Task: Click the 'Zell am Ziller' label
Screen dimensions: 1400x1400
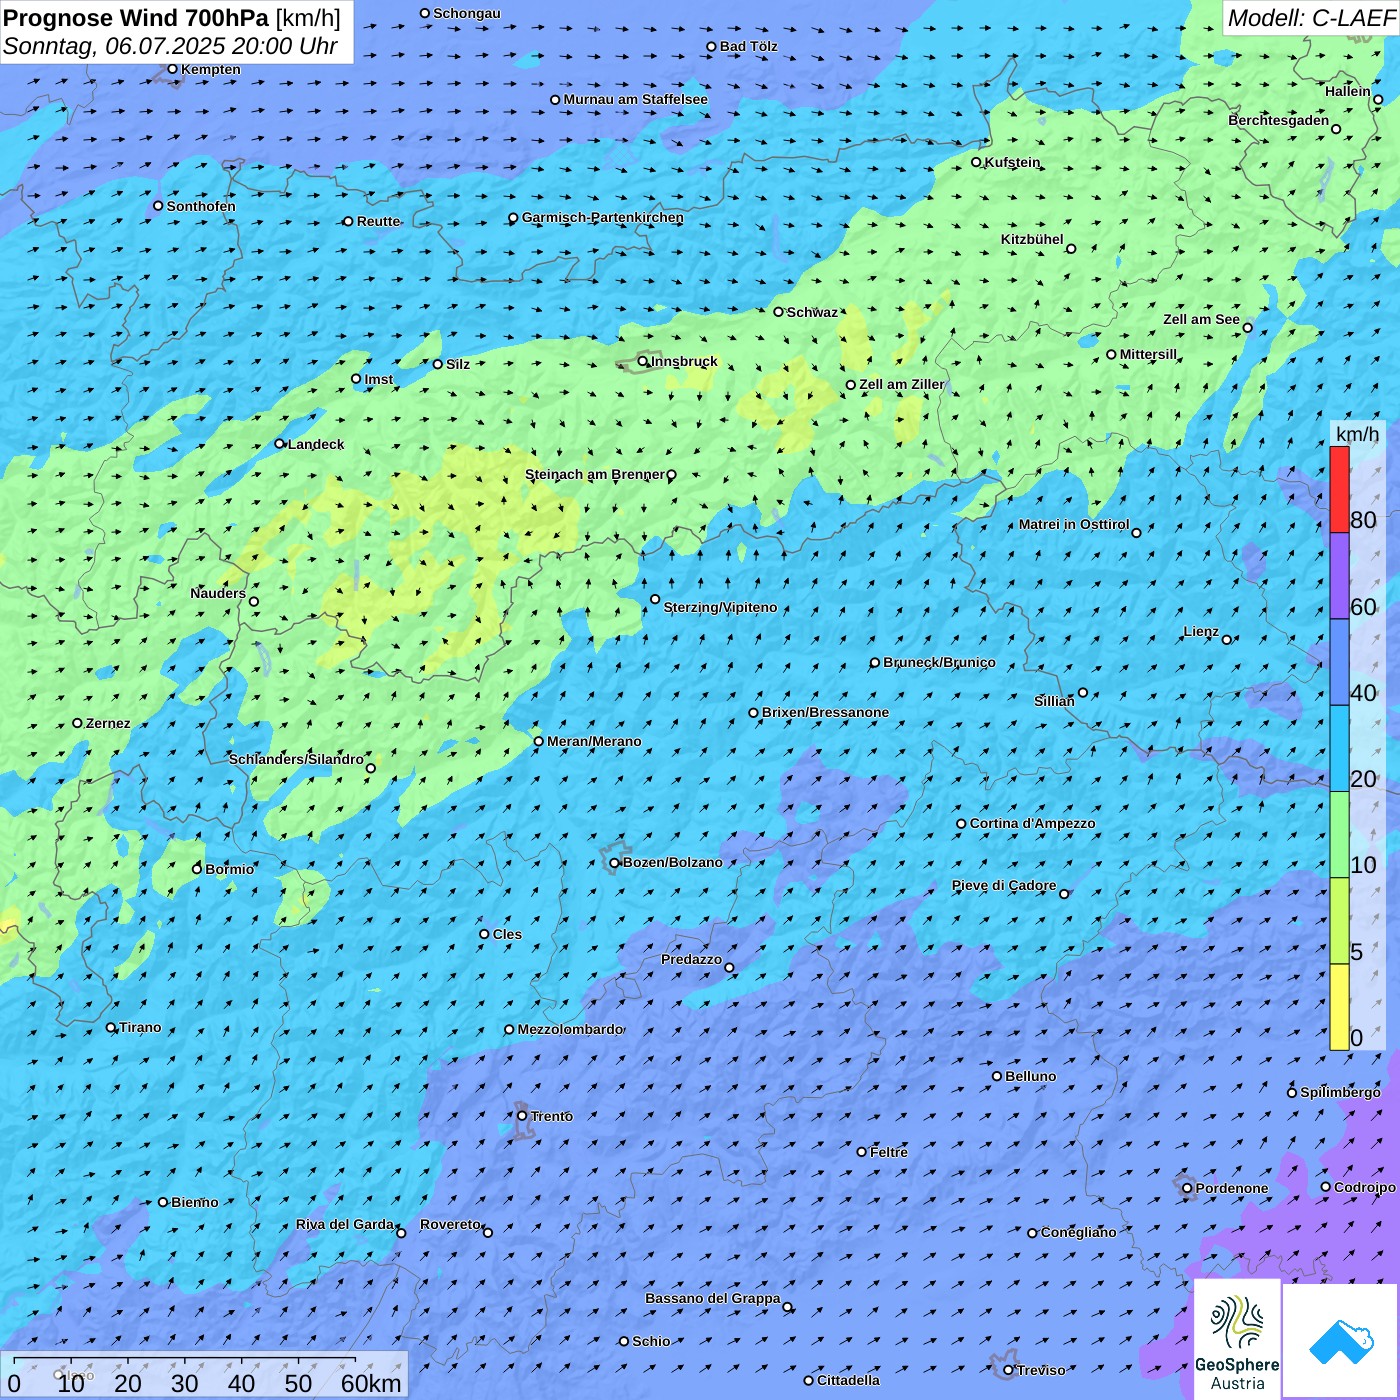Action: (902, 384)
